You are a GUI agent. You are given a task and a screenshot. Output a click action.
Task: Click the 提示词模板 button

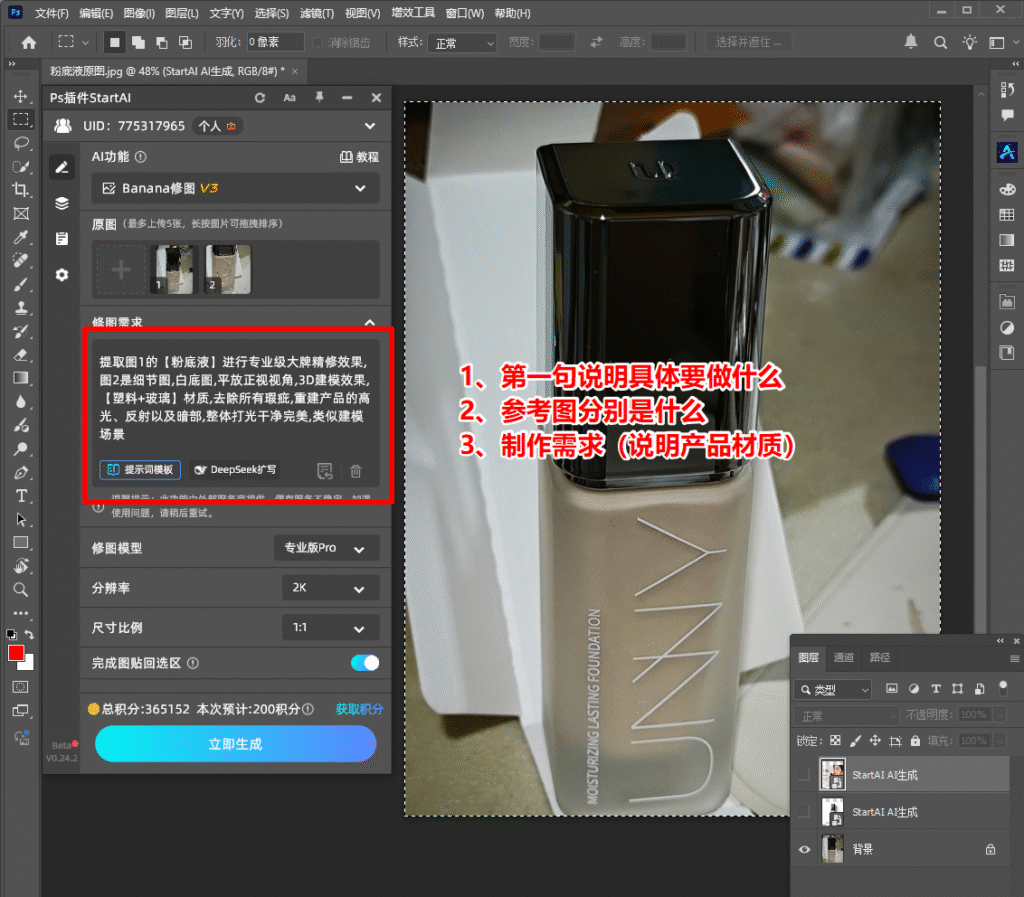pyautogui.click(x=140, y=469)
